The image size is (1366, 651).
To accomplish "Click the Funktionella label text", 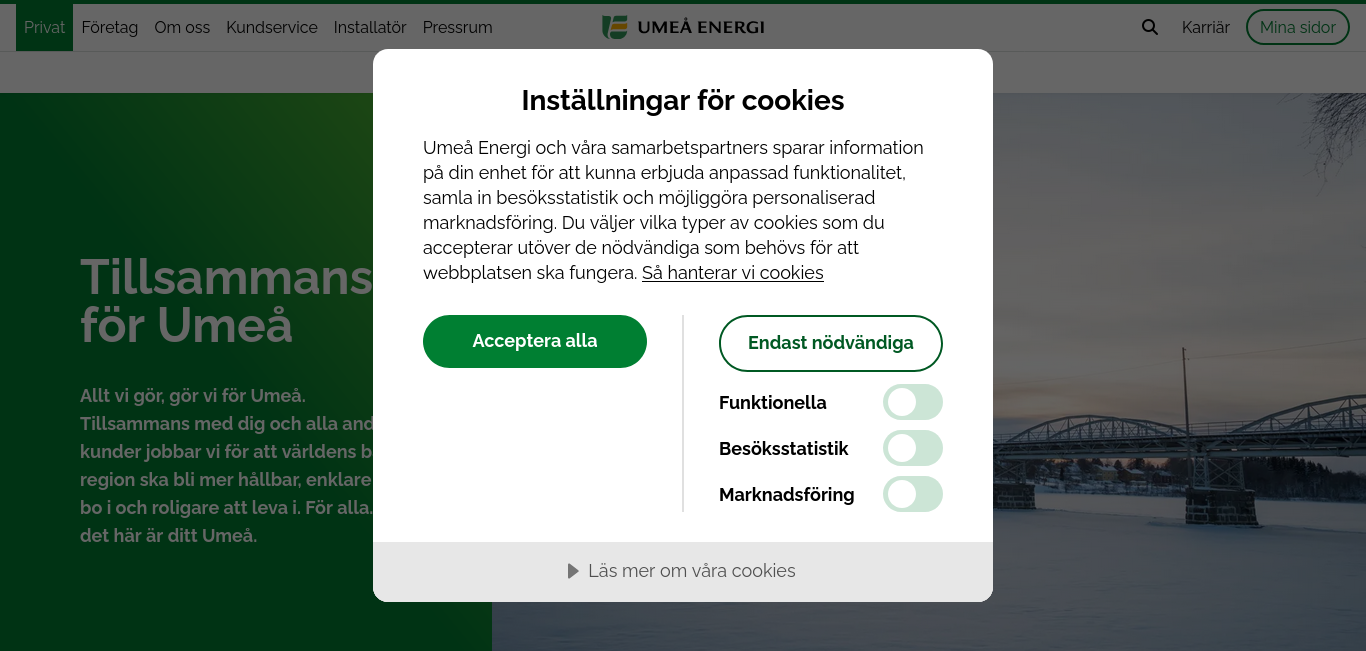I will tap(773, 403).
